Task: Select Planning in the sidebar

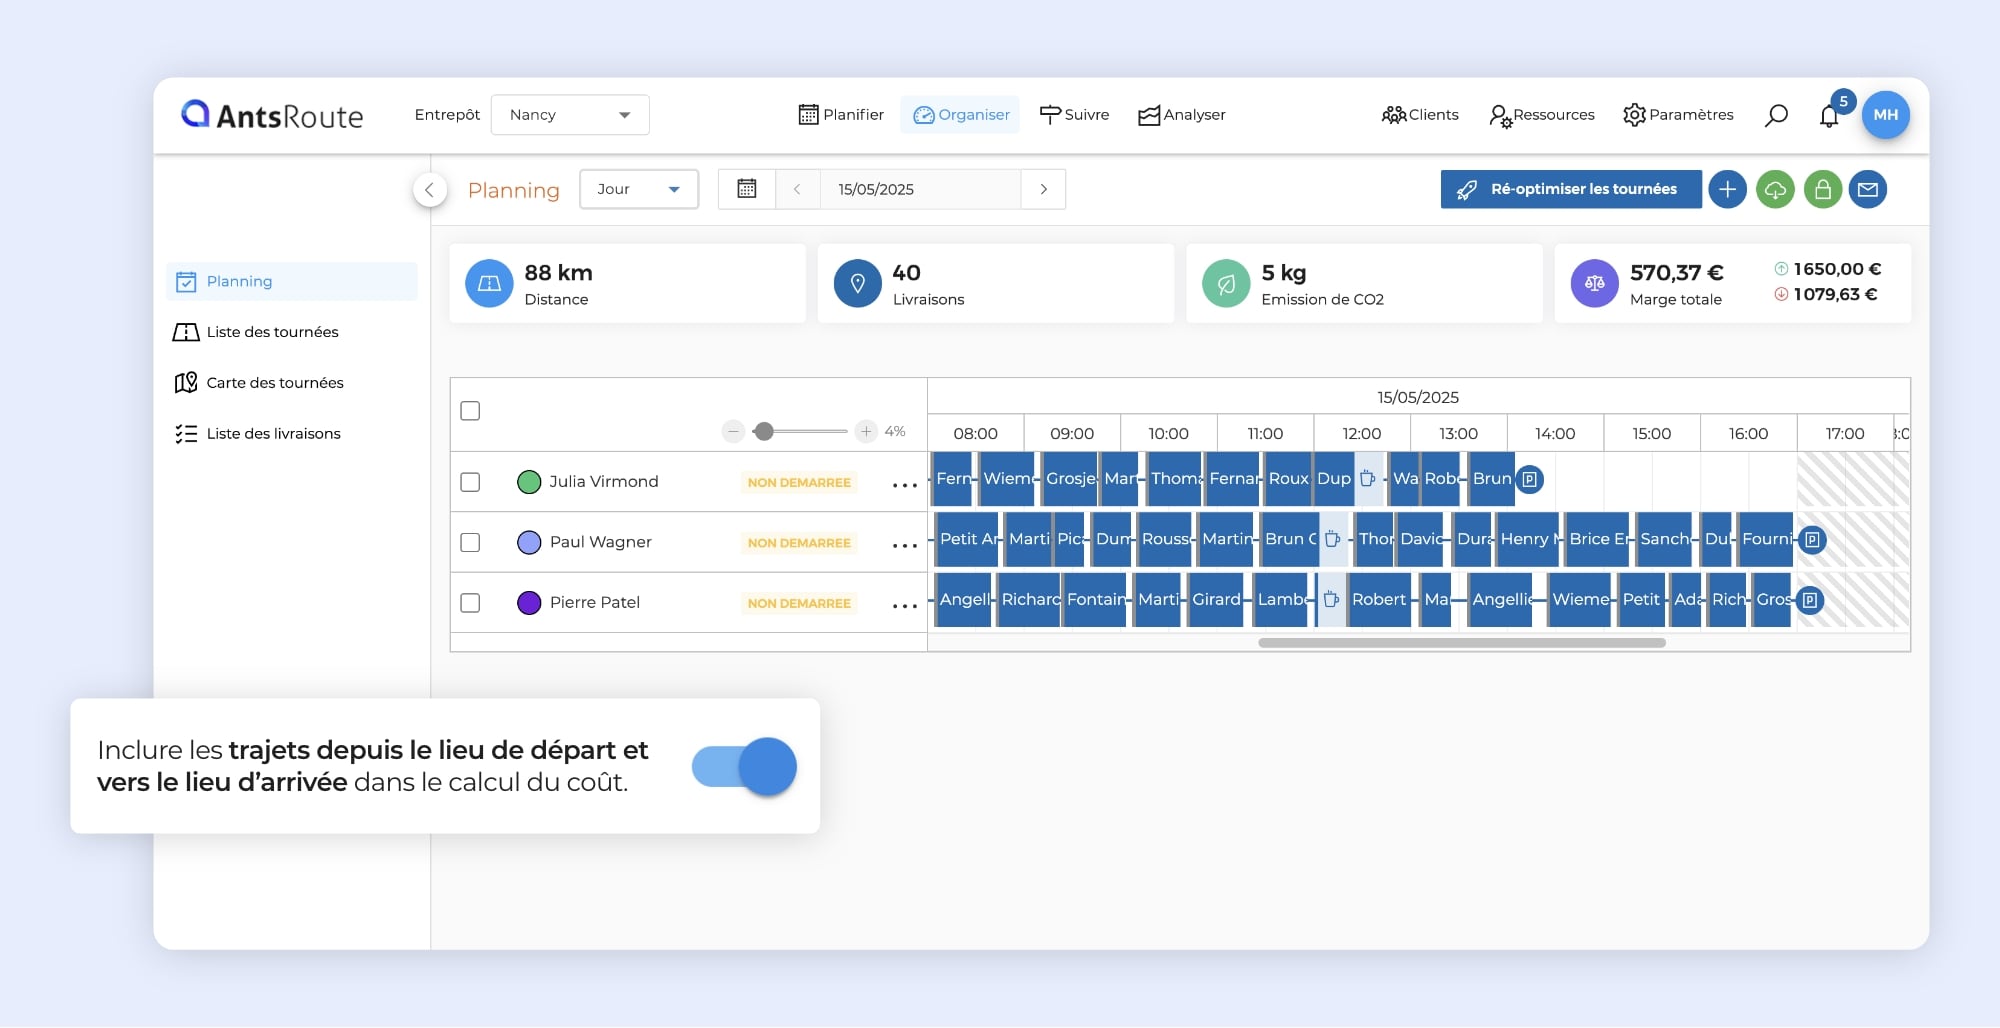Action: pos(292,282)
